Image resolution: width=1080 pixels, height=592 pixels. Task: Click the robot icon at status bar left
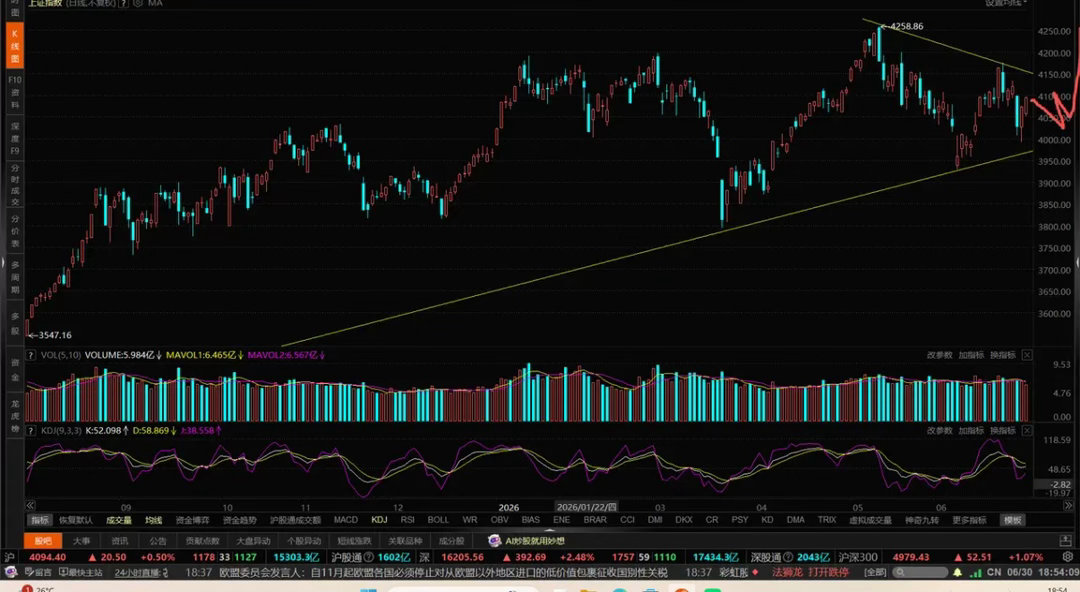pos(11,572)
